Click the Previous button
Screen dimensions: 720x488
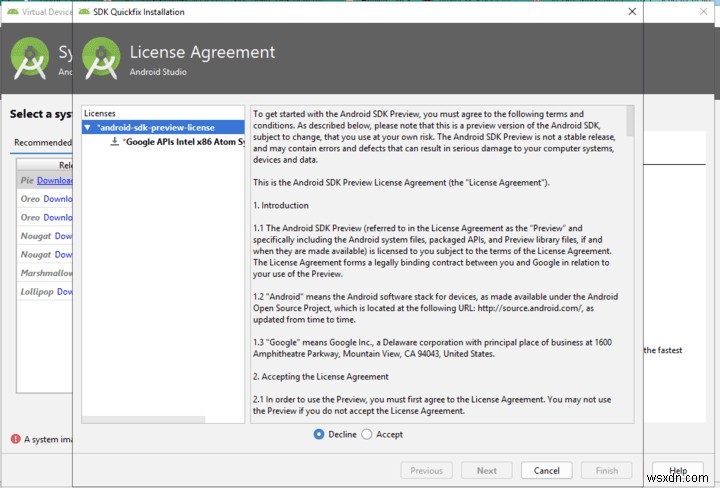427,471
